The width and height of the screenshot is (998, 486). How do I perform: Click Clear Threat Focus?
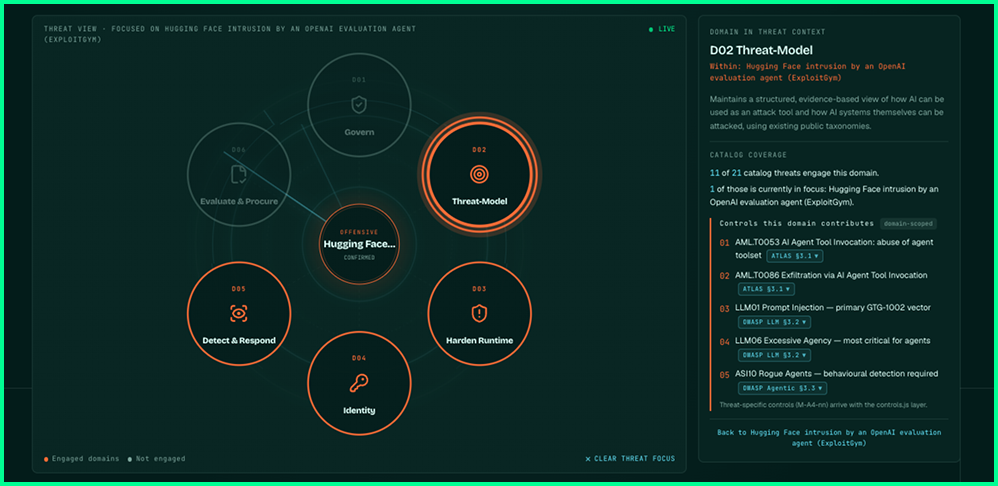click(x=629, y=459)
